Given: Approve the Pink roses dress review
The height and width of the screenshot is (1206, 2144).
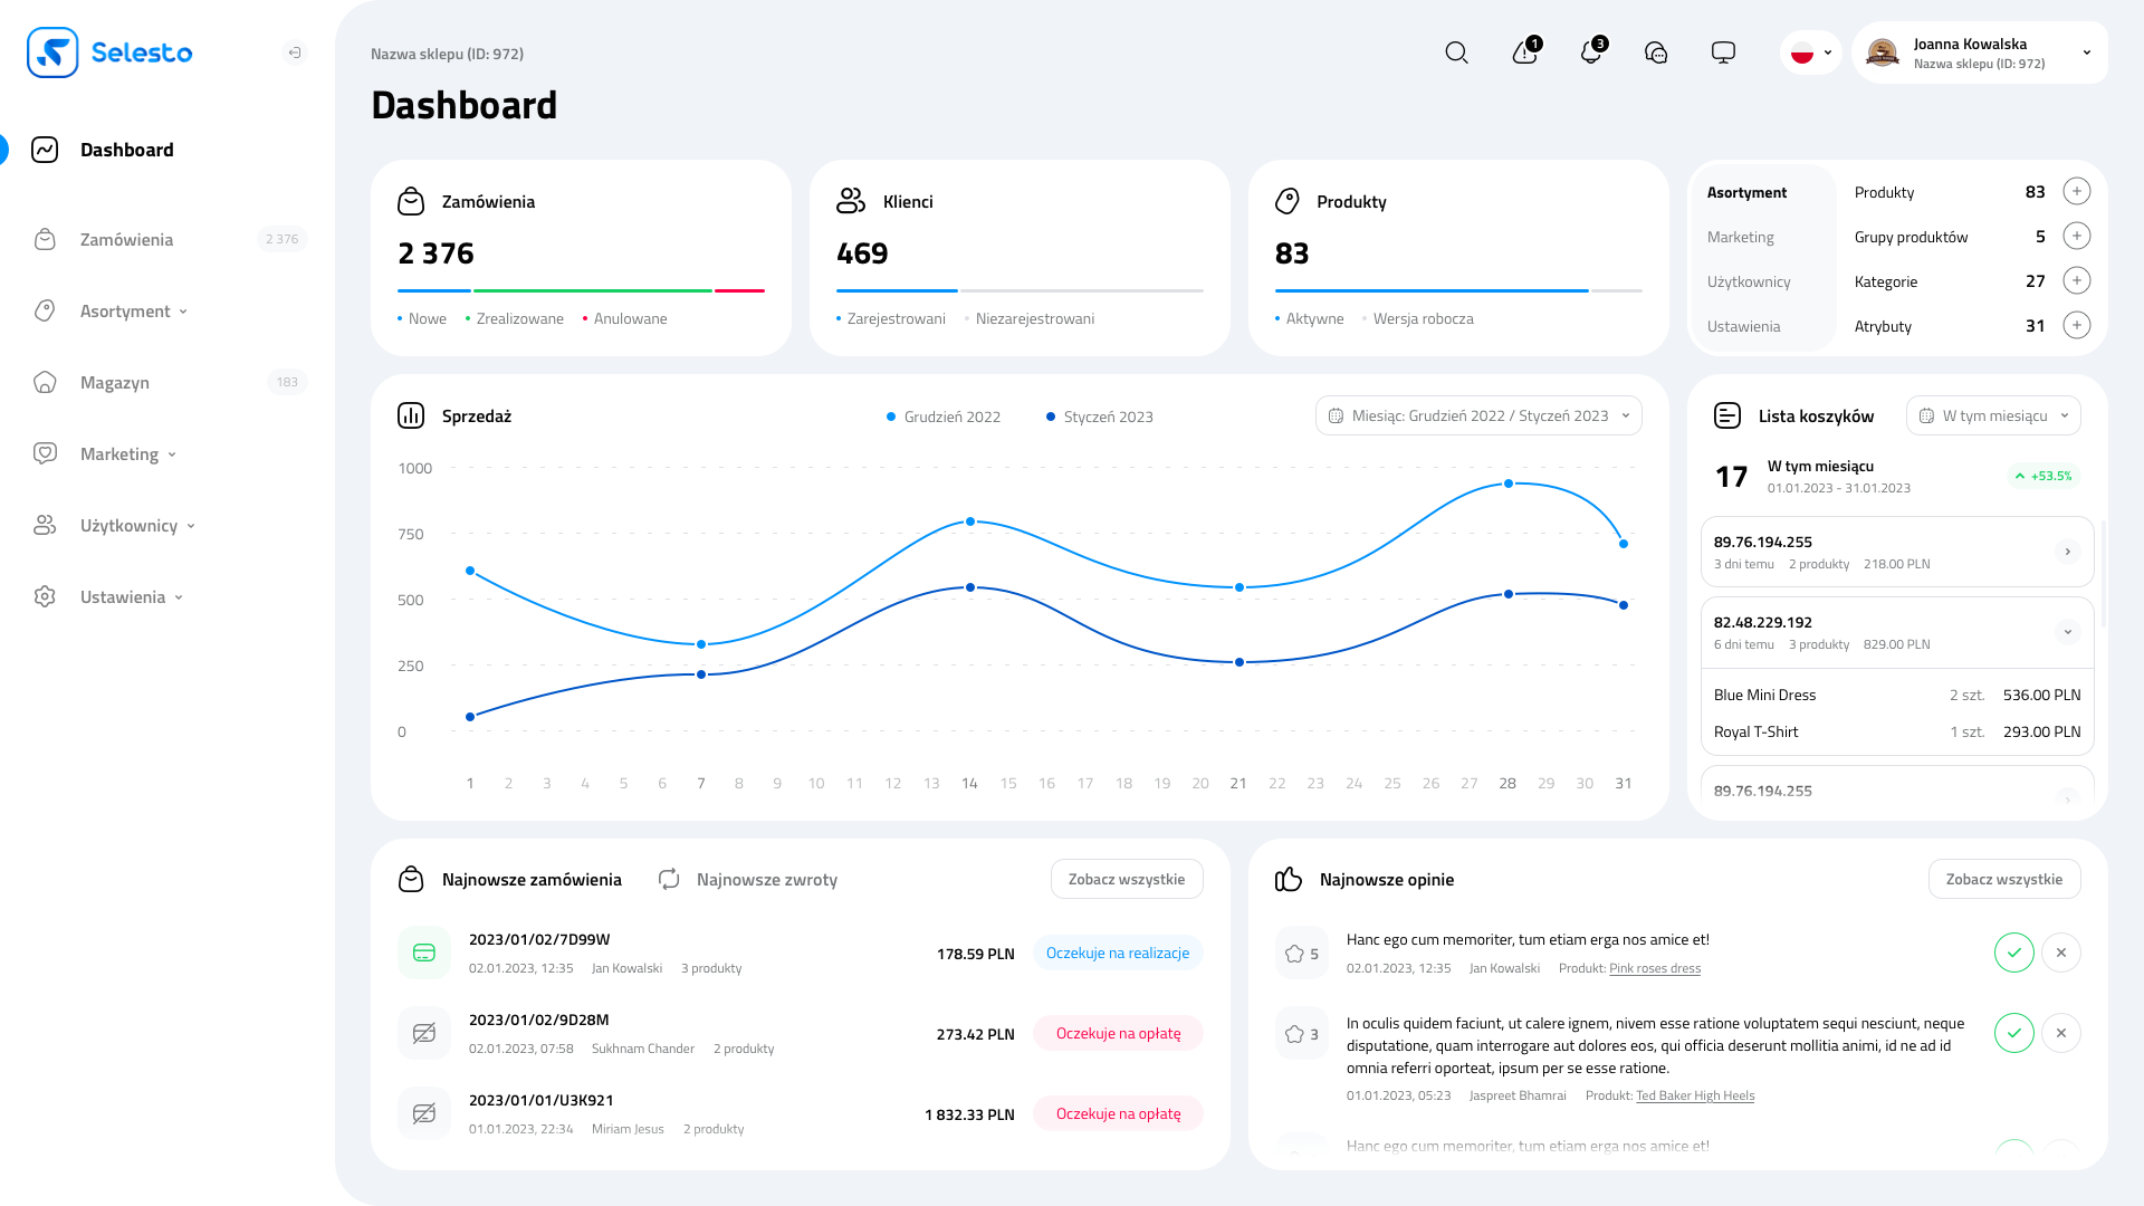Looking at the screenshot, I should point(2013,953).
